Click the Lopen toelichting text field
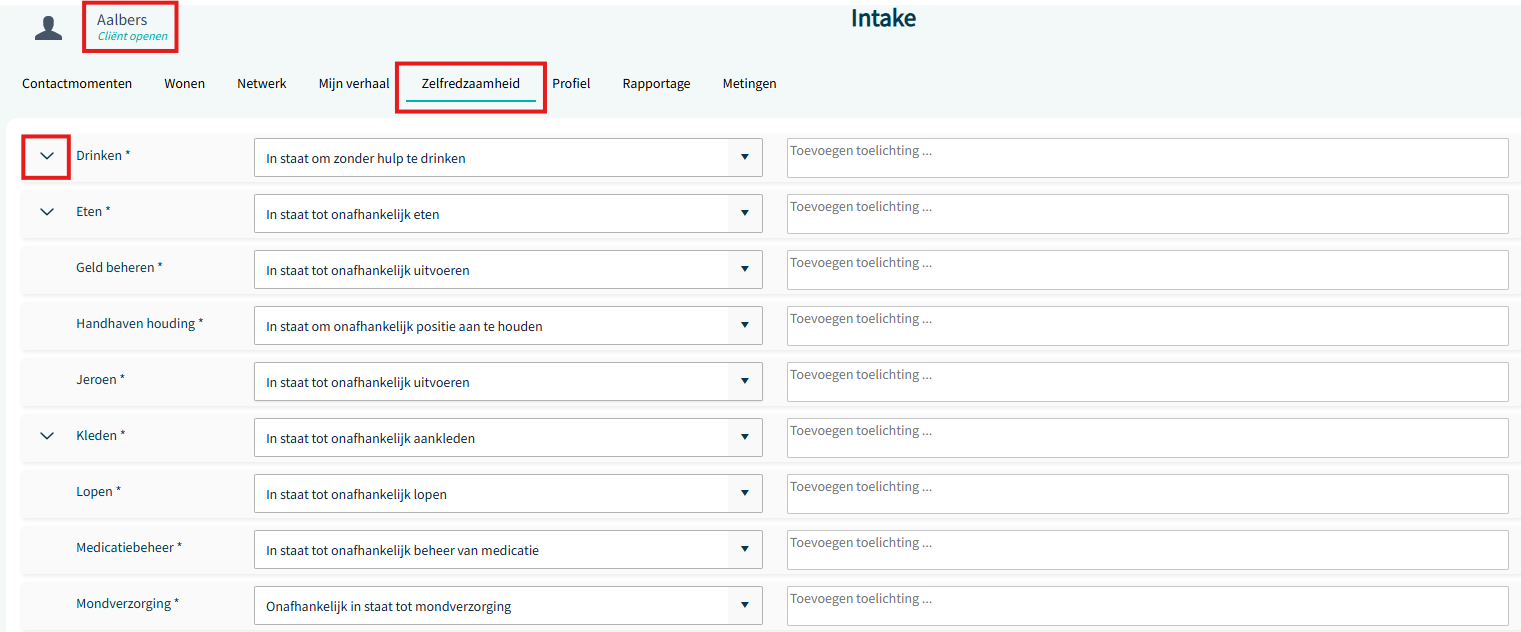This screenshot has width=1521, height=632. pyautogui.click(x=1147, y=494)
